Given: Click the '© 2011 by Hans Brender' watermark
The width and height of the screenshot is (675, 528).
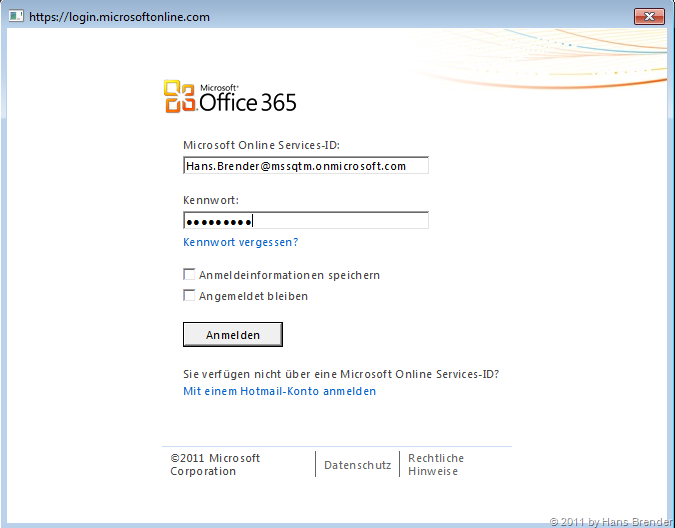Looking at the screenshot, I should click(x=610, y=521).
